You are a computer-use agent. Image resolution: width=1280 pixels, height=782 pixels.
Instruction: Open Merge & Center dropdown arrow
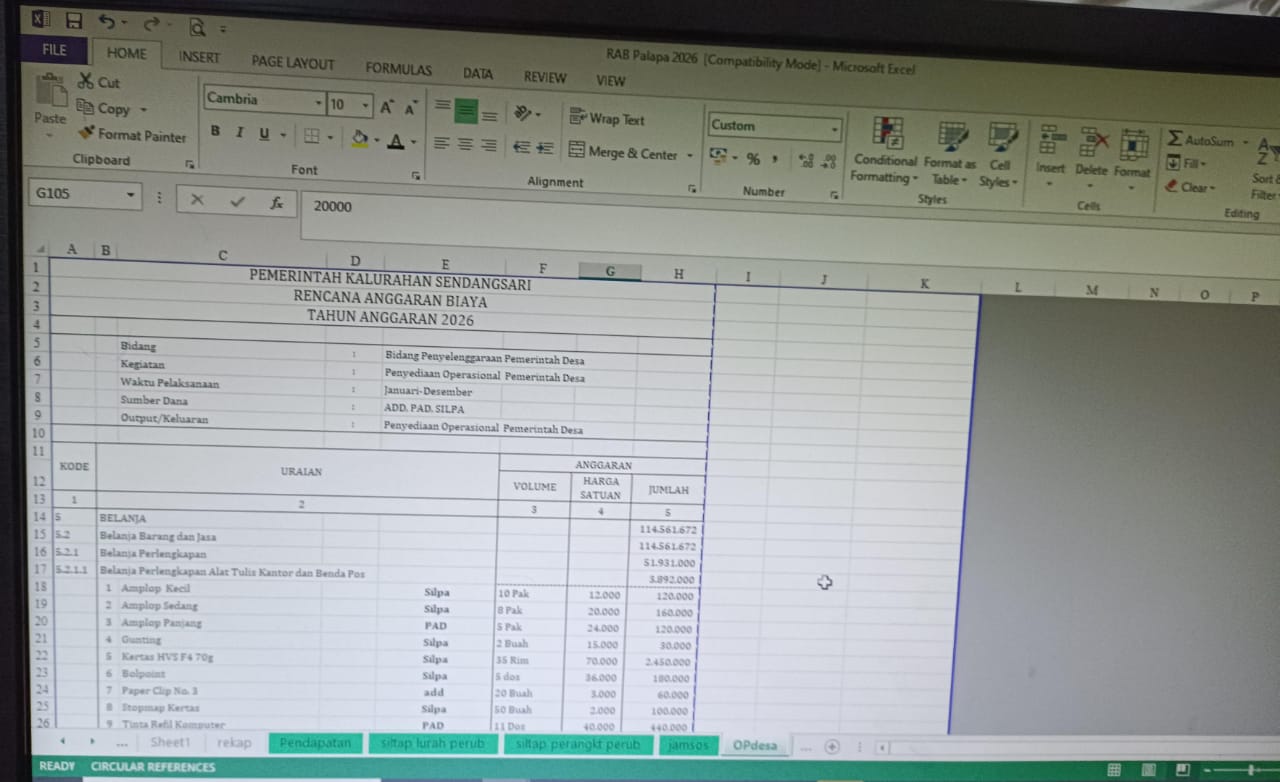689,155
